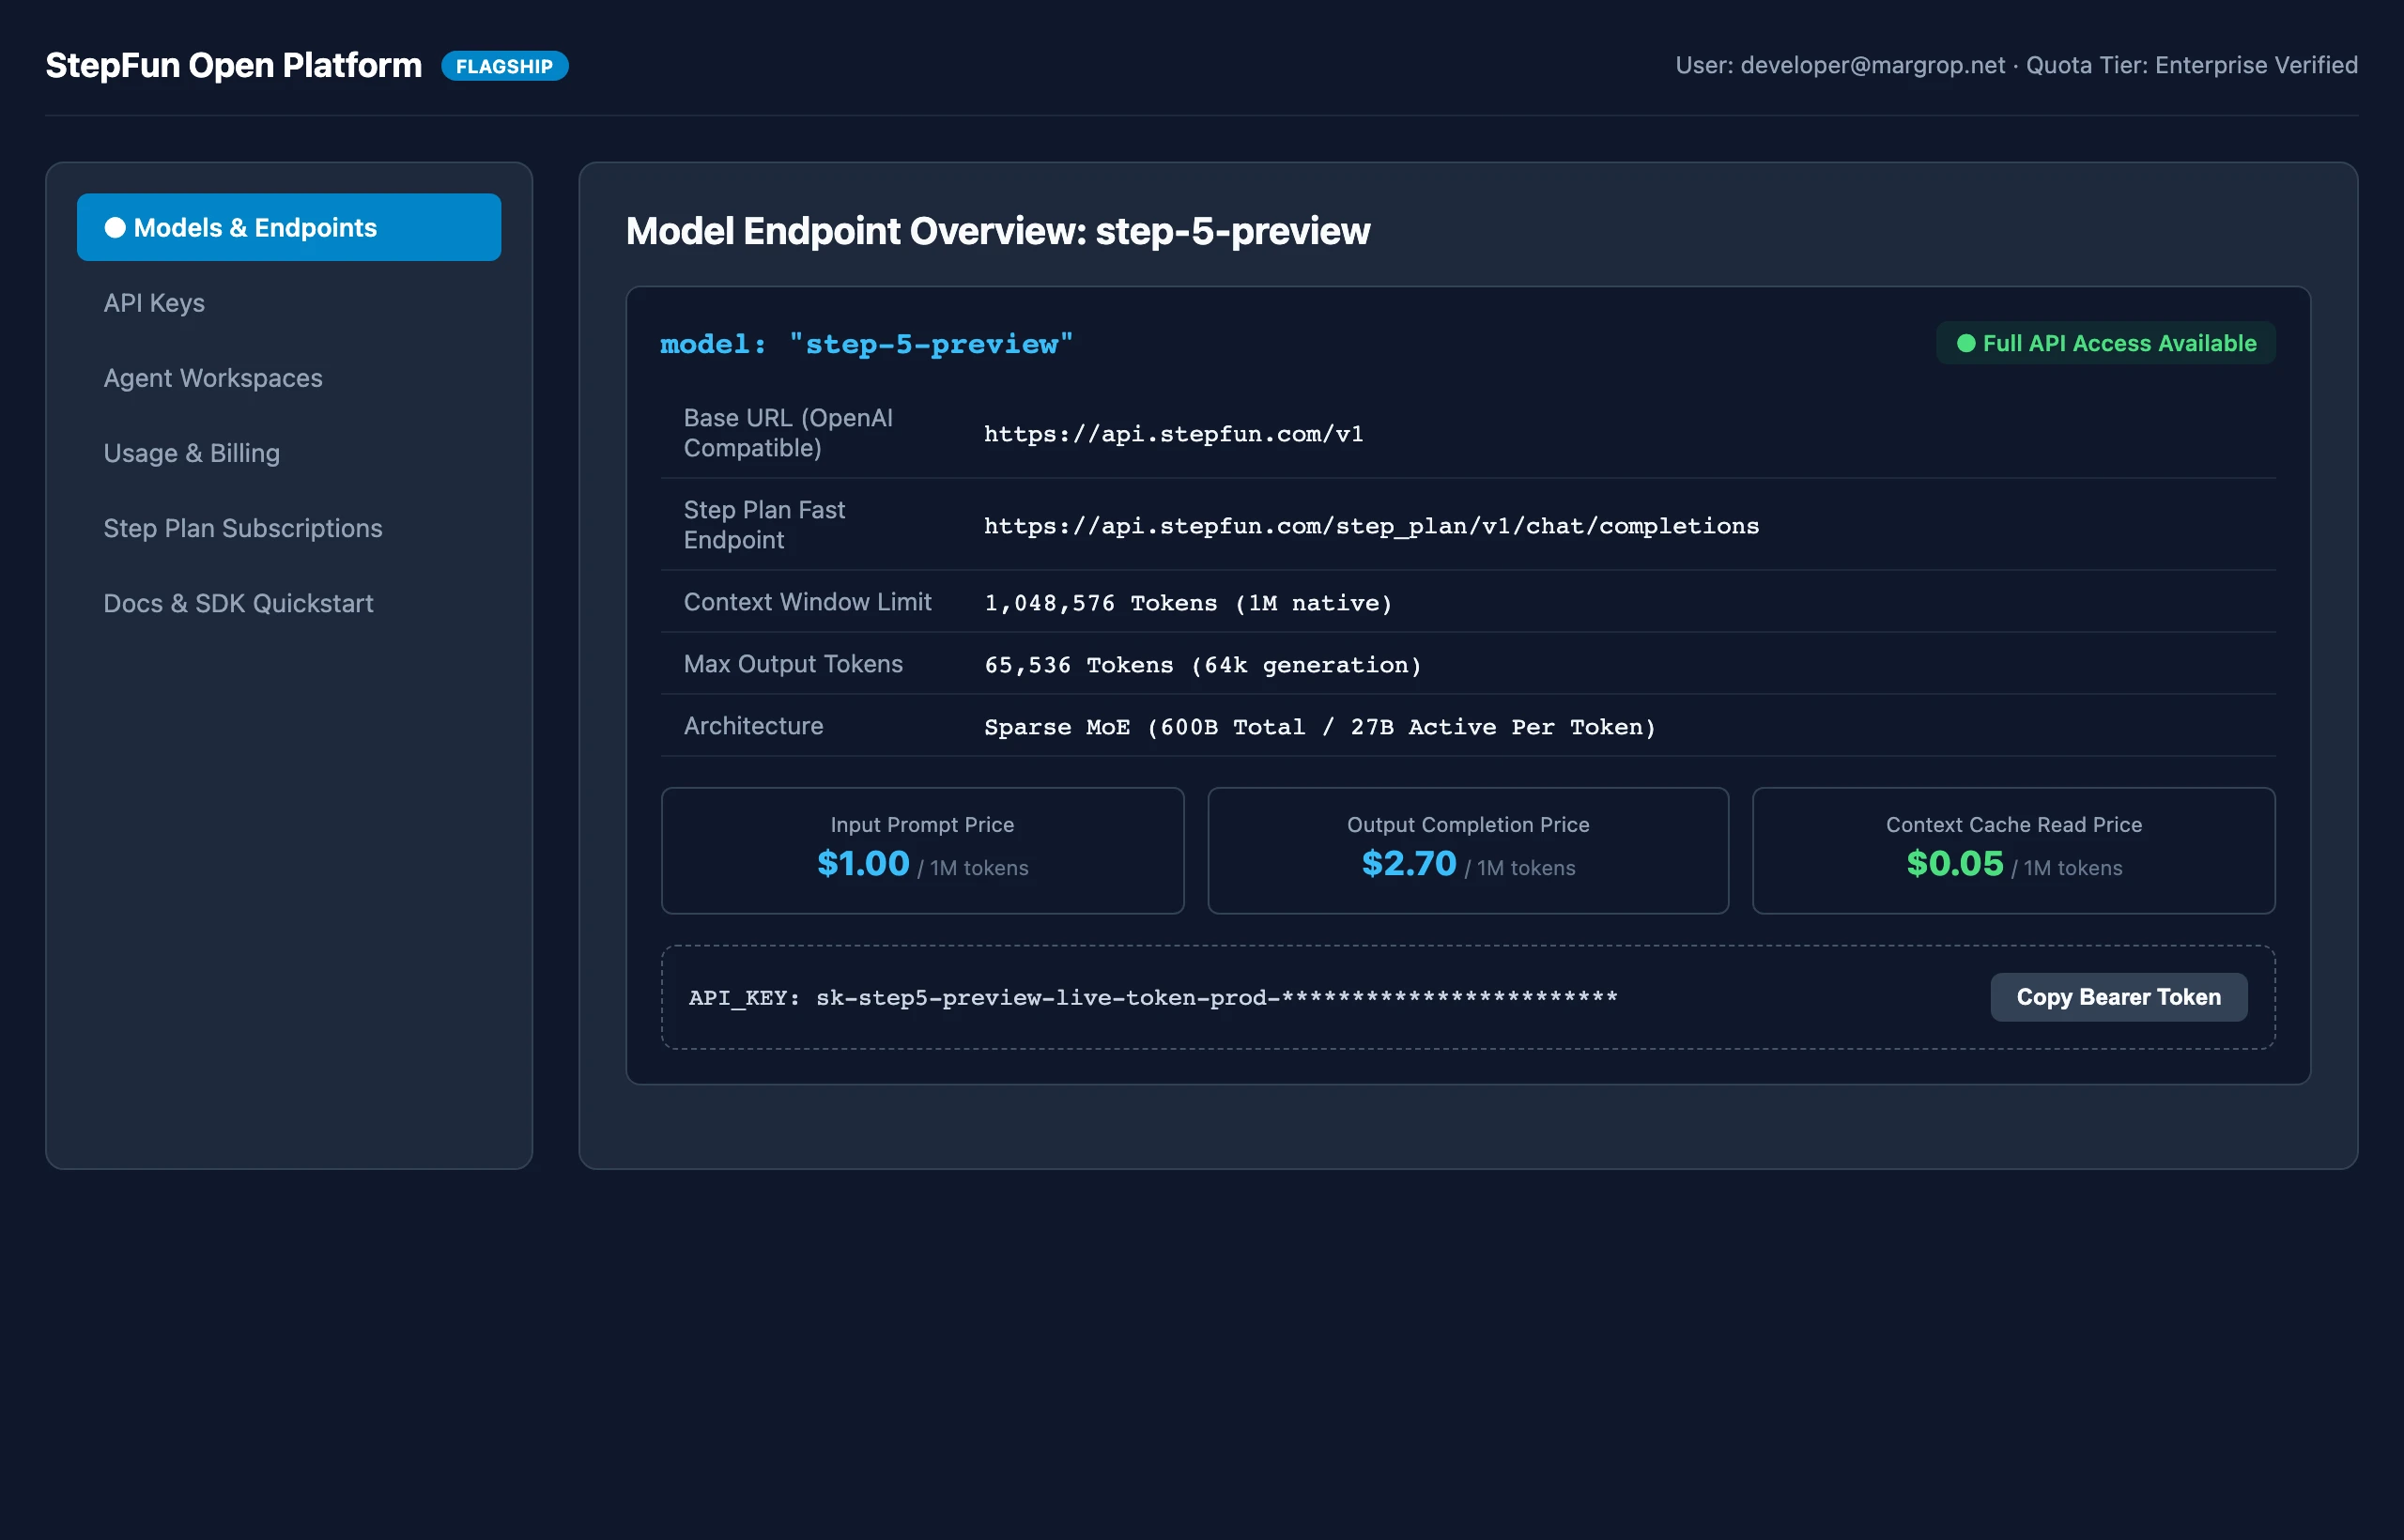This screenshot has height=1540, width=2404.
Task: Click the Context Window Limit label
Action: [x=807, y=602]
